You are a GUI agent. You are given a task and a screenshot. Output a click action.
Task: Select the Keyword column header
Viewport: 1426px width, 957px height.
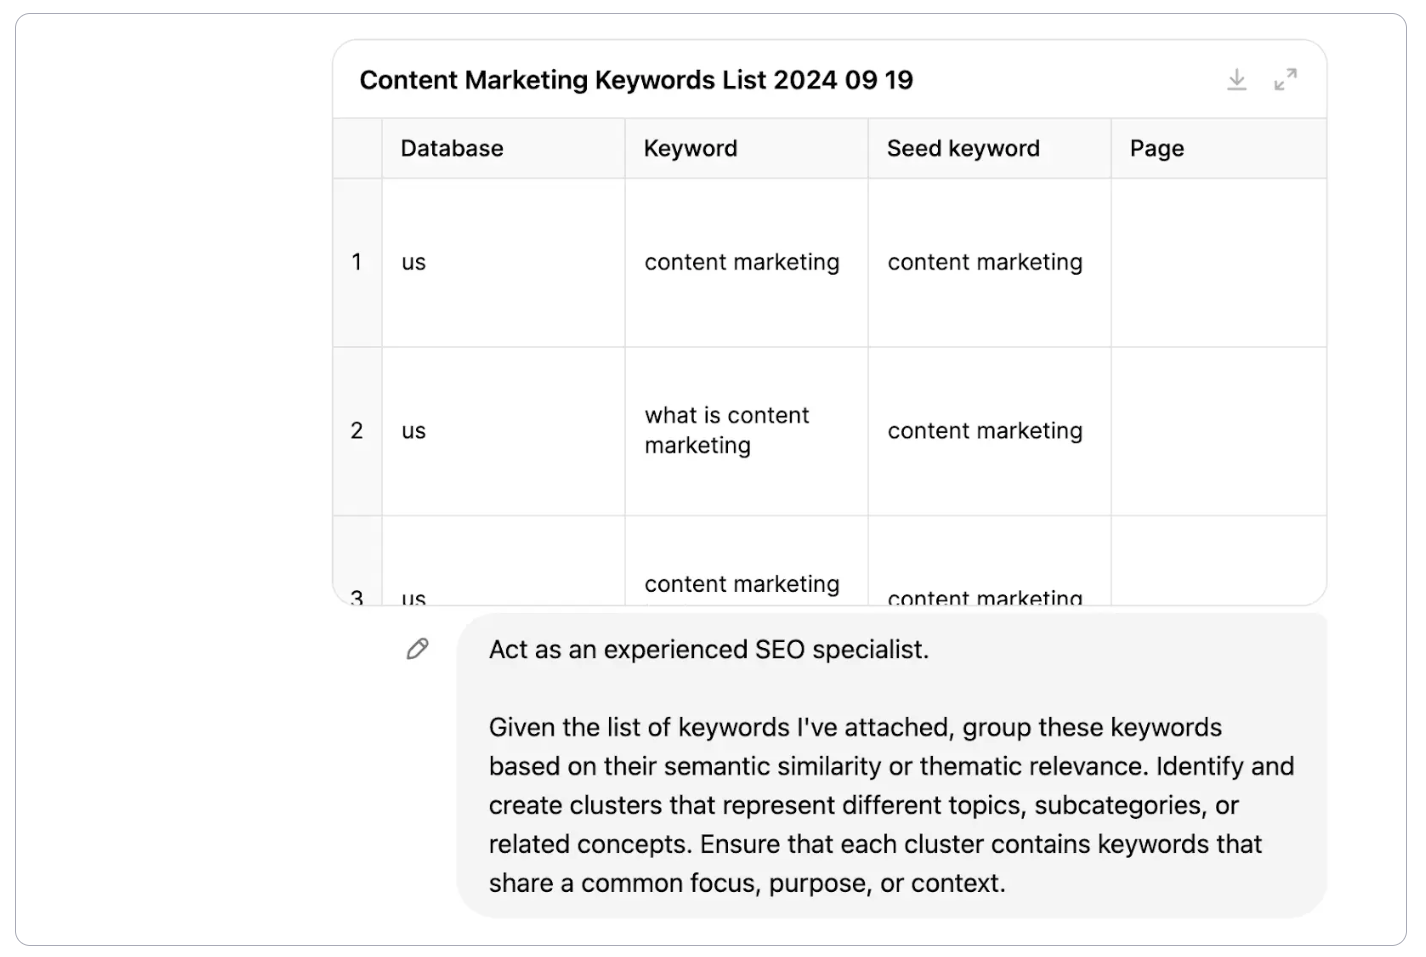[690, 148]
